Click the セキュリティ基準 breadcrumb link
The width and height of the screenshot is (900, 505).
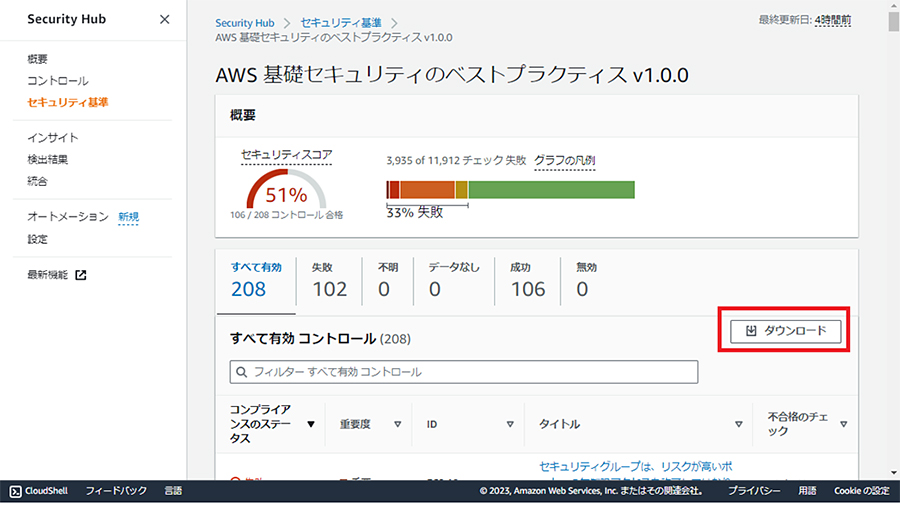coord(341,23)
